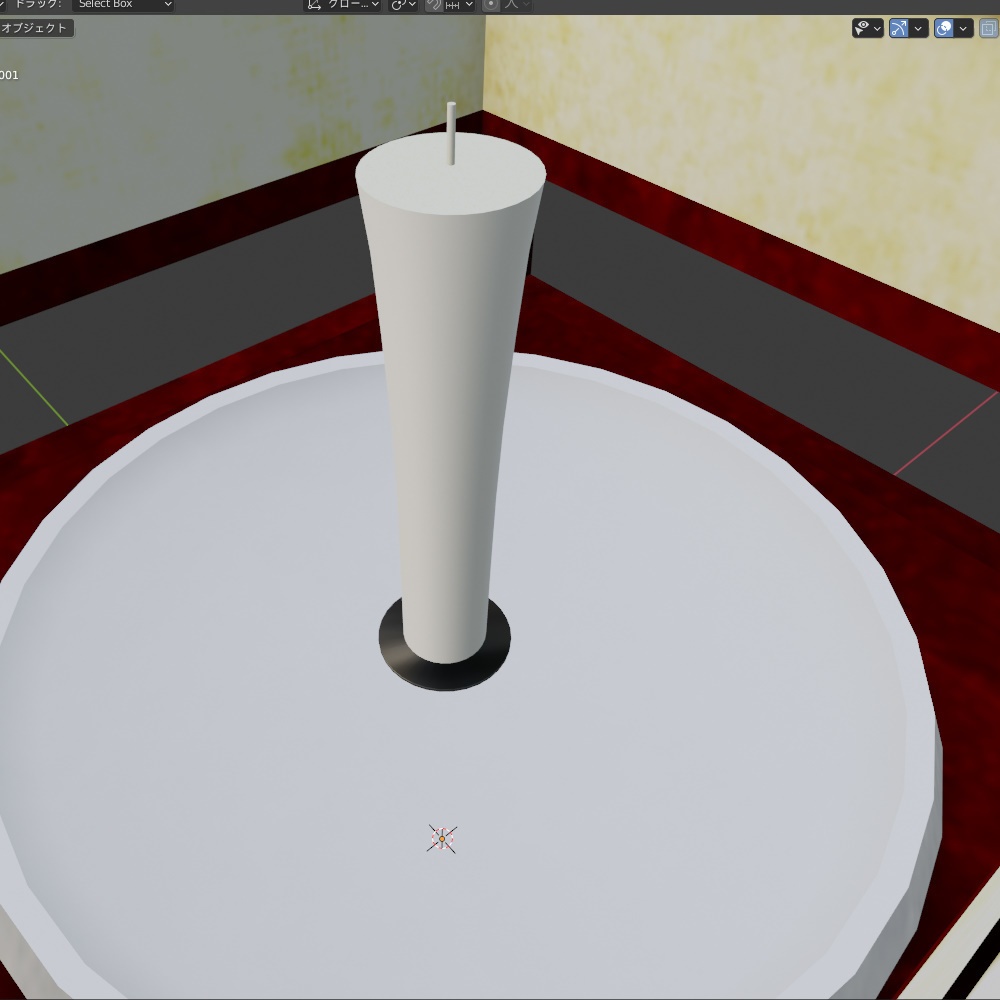Click the オブジェクト mode button
1000x1000 pixels.
pyautogui.click(x=37, y=28)
